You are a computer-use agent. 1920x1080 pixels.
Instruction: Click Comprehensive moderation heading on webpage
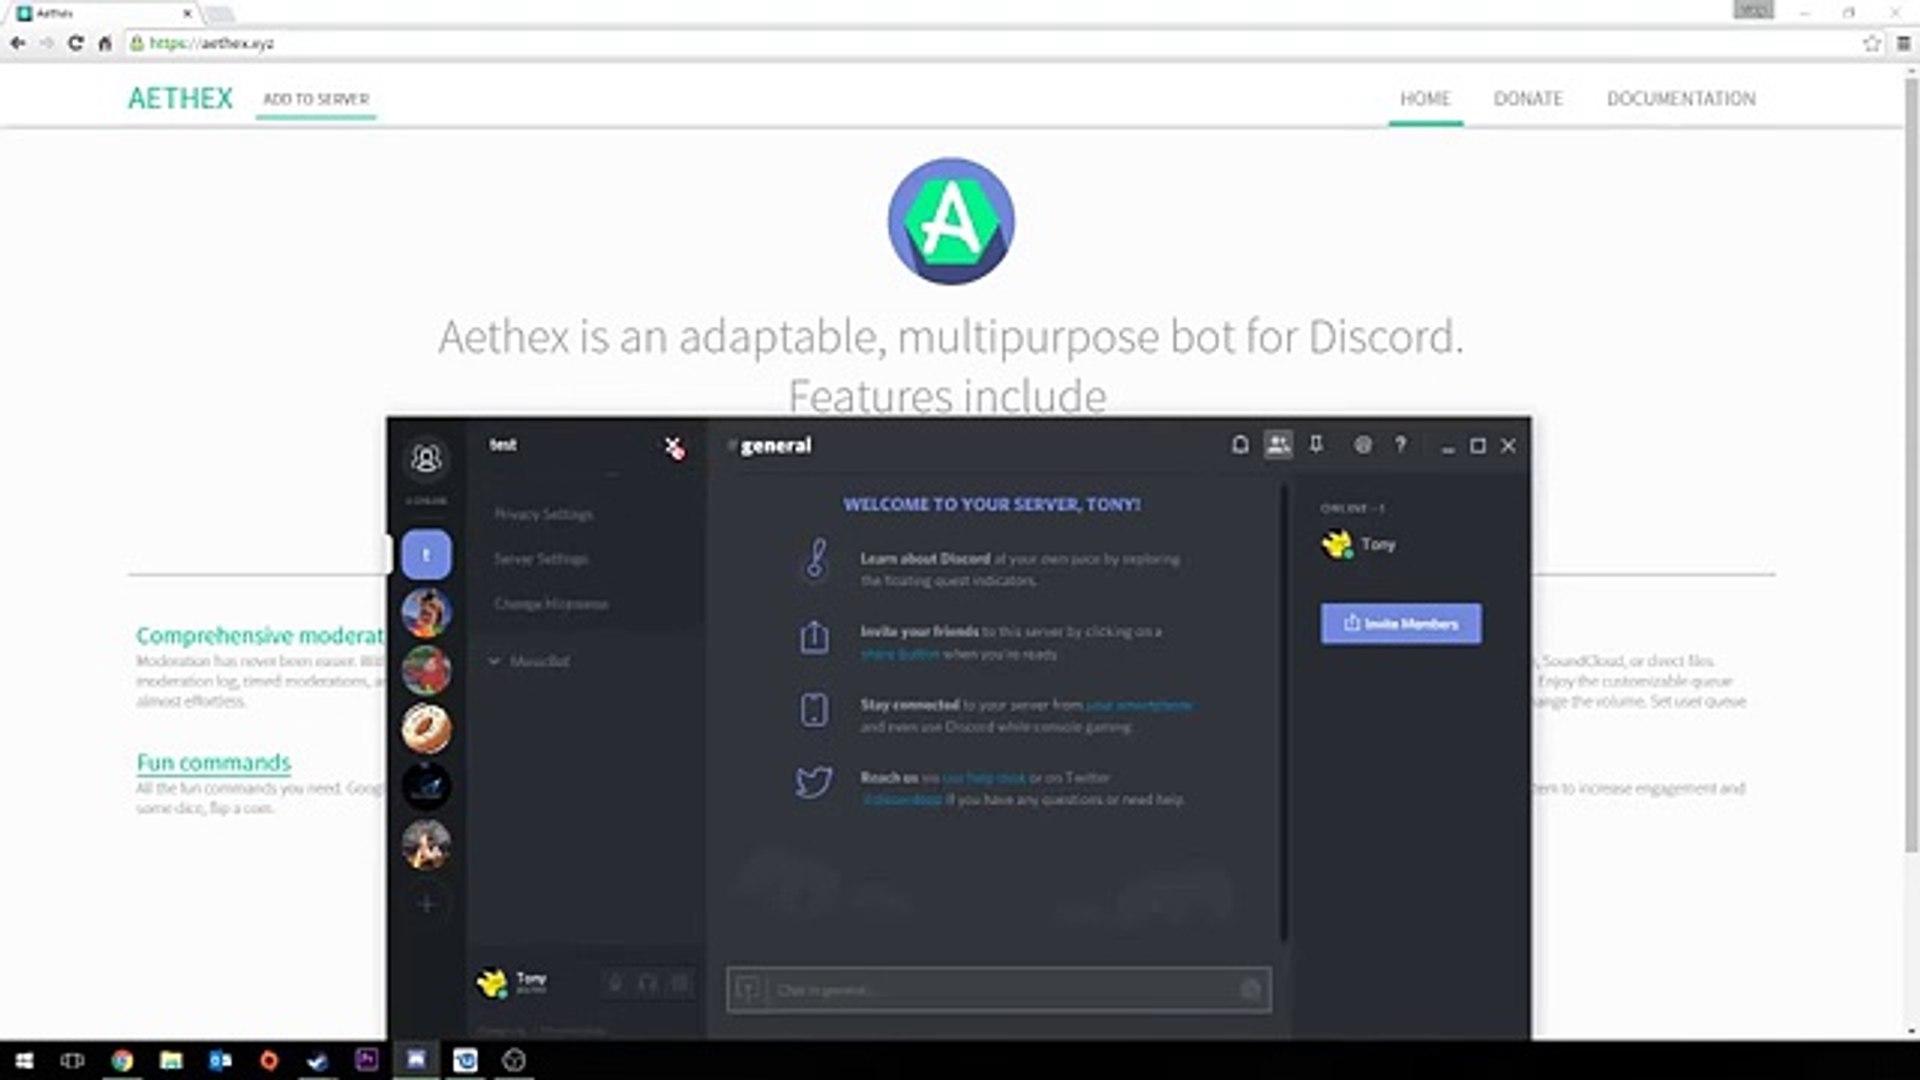pyautogui.click(x=260, y=635)
